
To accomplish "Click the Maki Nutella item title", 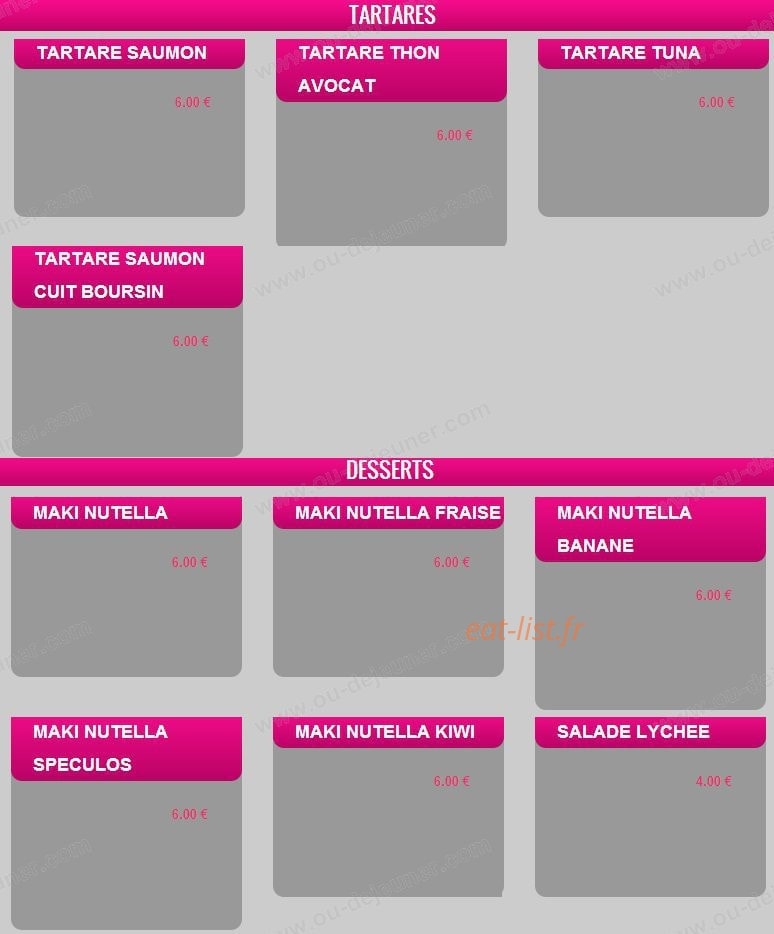I will 100,513.
